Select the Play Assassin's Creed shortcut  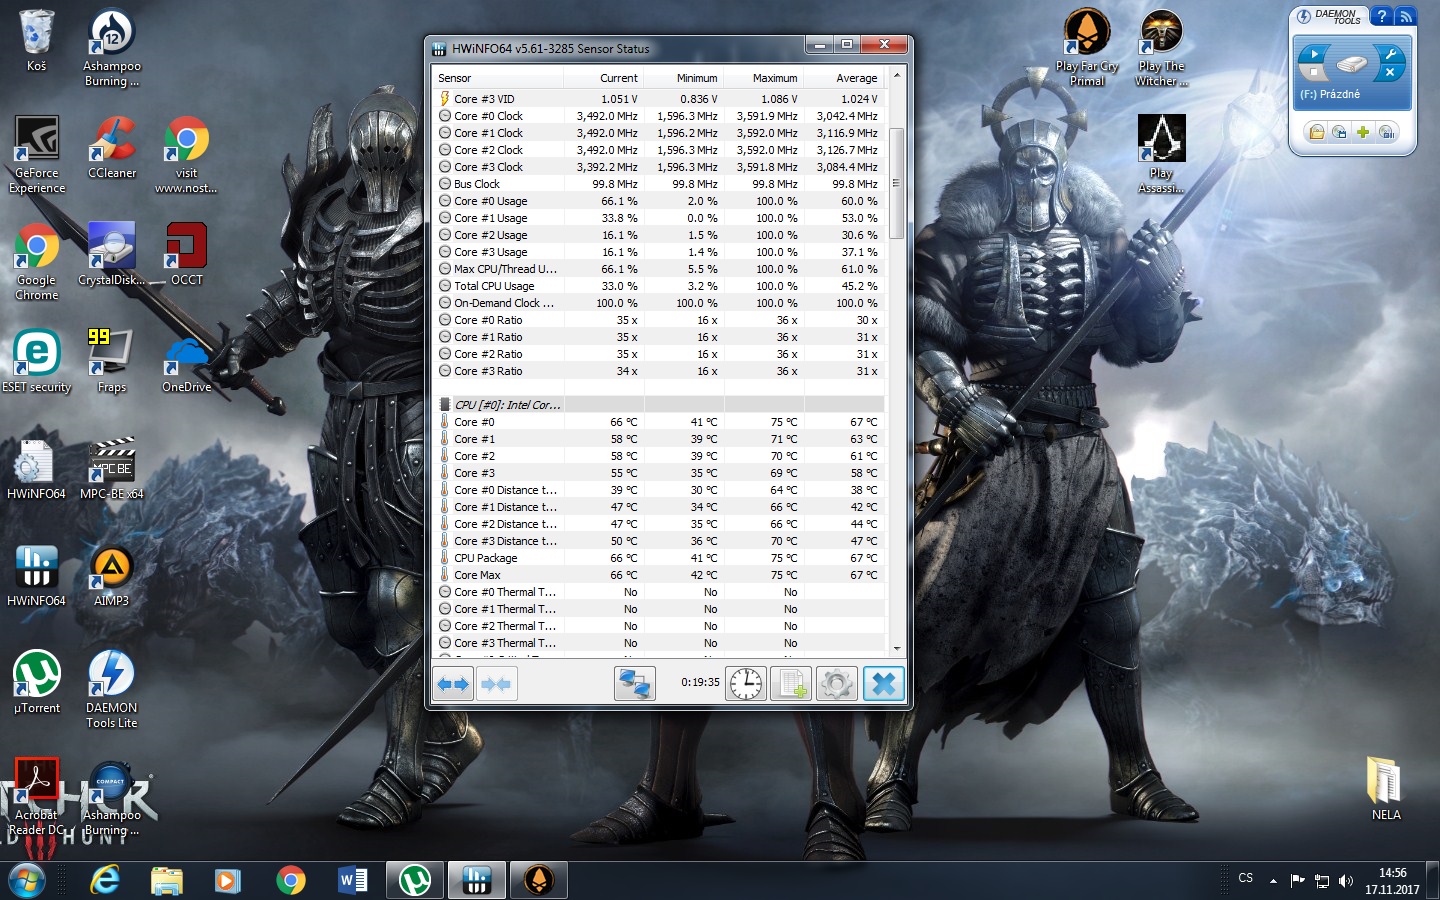[1161, 154]
